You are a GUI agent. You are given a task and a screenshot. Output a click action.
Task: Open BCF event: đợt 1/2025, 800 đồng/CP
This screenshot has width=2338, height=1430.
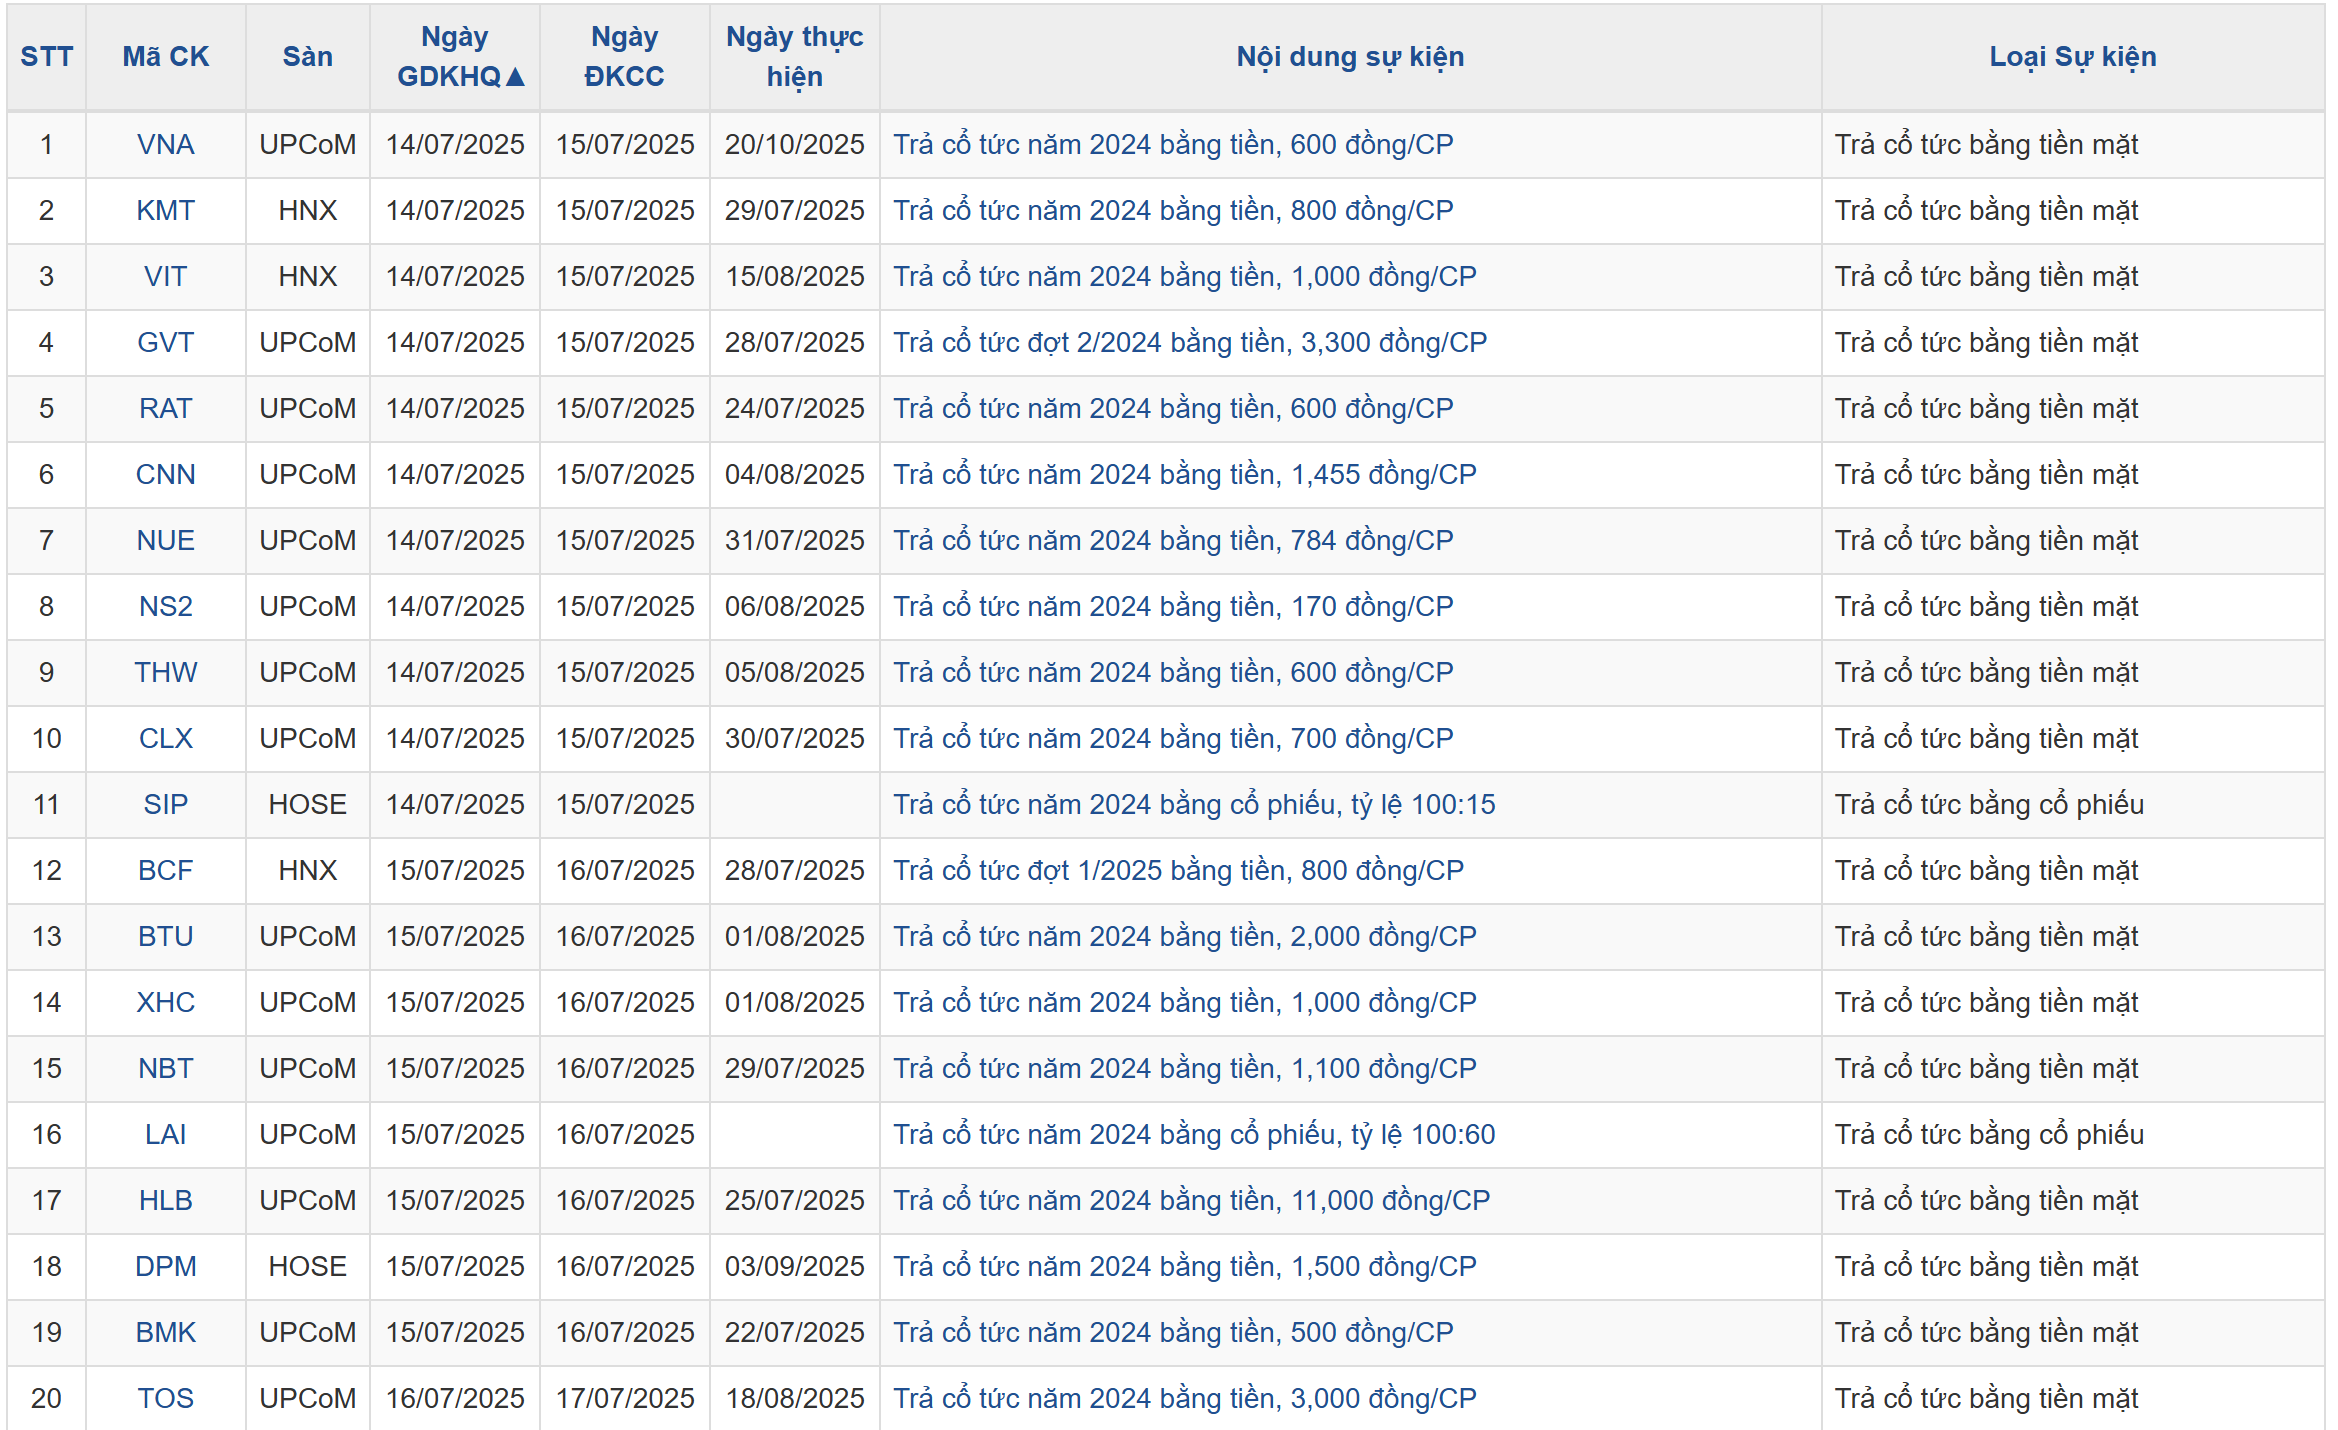pyautogui.click(x=1178, y=871)
